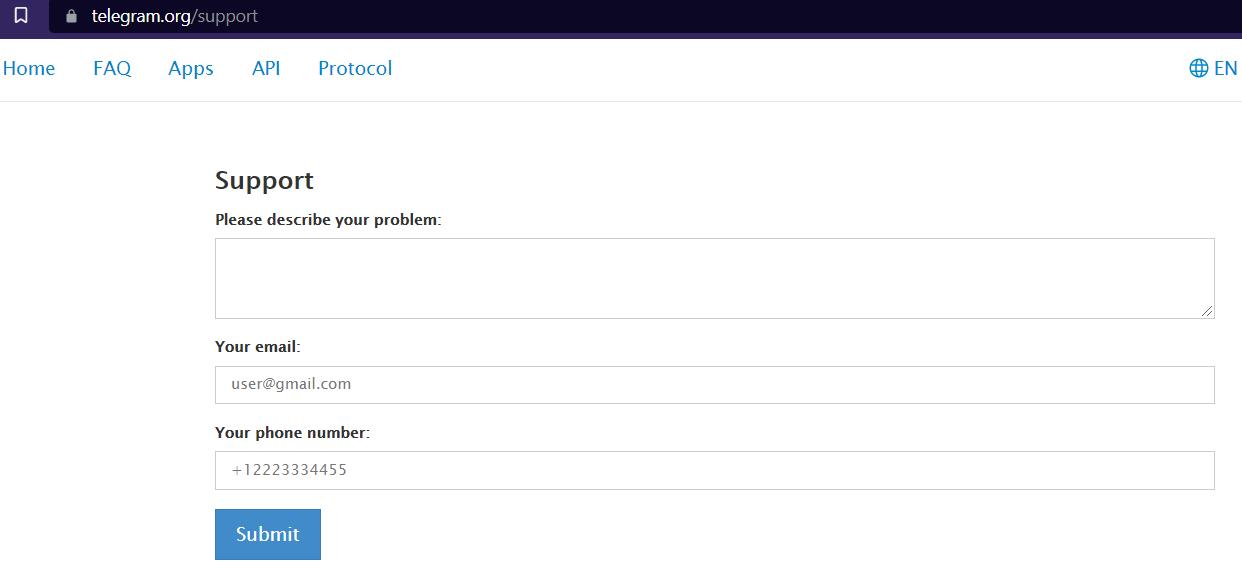This screenshot has width=1242, height=573.
Task: Click the Support page heading
Action: coord(264,180)
